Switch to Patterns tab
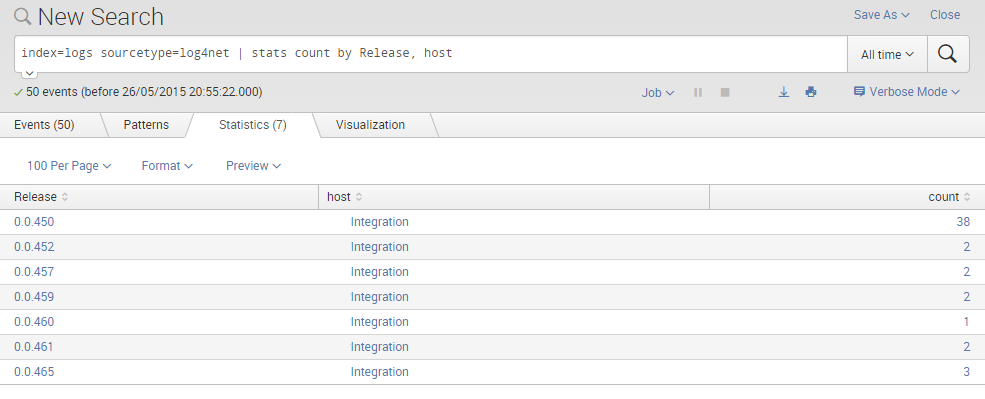The height and width of the screenshot is (399, 985). point(146,125)
